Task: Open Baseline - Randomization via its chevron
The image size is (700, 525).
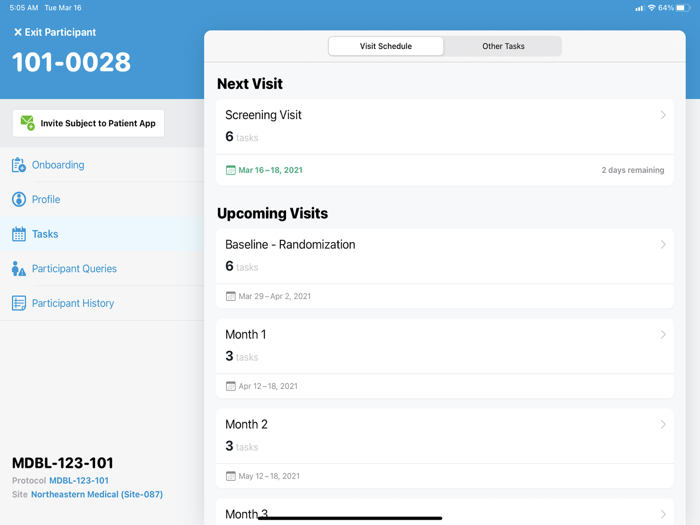Action: (x=663, y=244)
